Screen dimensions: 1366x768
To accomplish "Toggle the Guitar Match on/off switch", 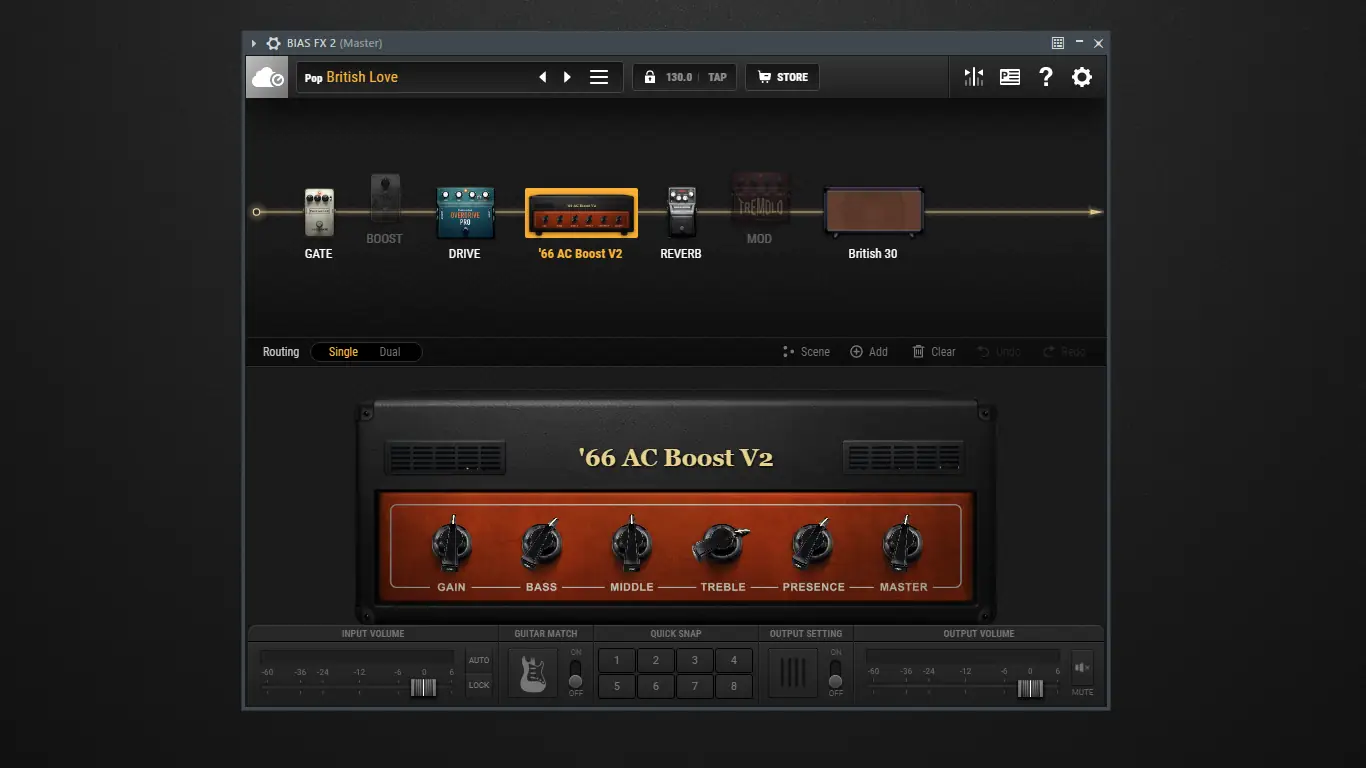I will [575, 672].
